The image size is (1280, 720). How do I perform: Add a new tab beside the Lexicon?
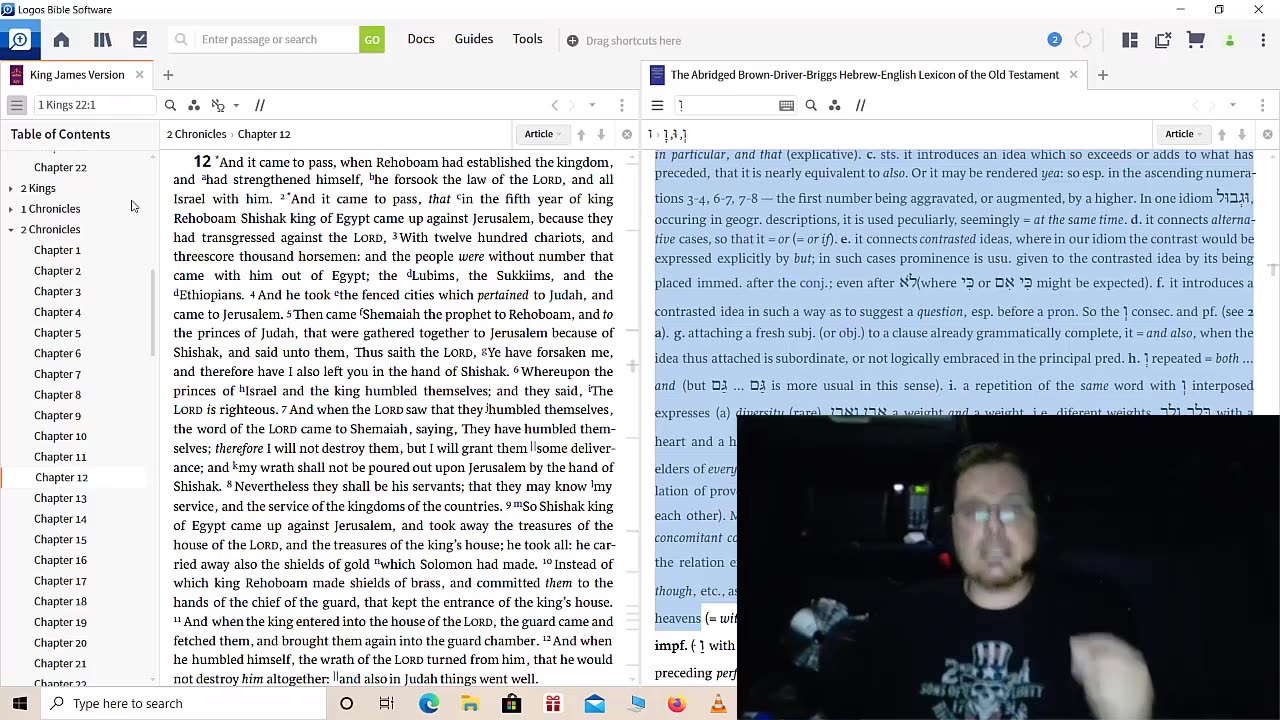point(1103,75)
